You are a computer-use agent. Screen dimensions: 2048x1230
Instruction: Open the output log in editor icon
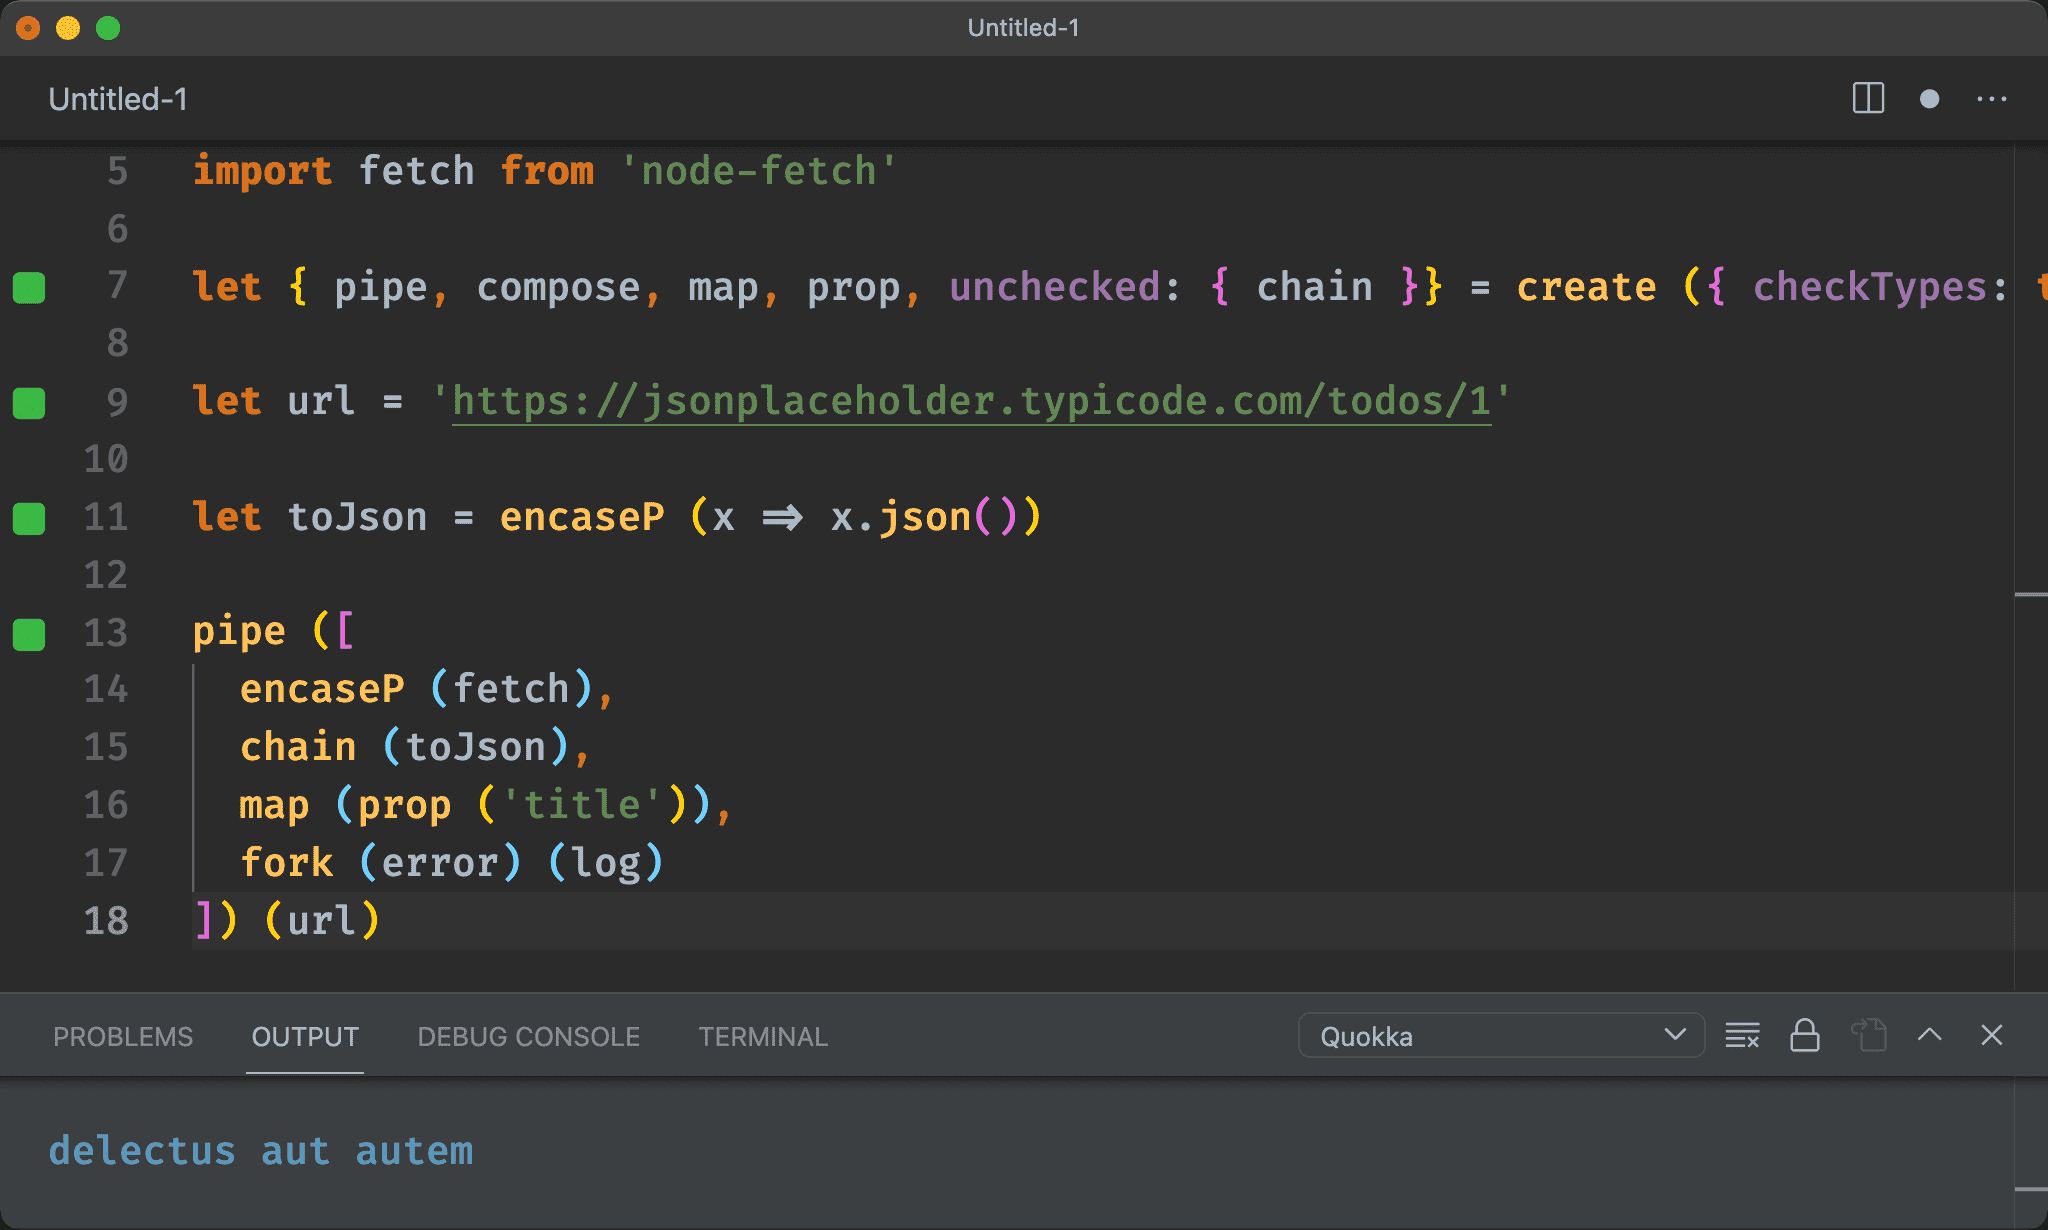tap(1868, 1035)
